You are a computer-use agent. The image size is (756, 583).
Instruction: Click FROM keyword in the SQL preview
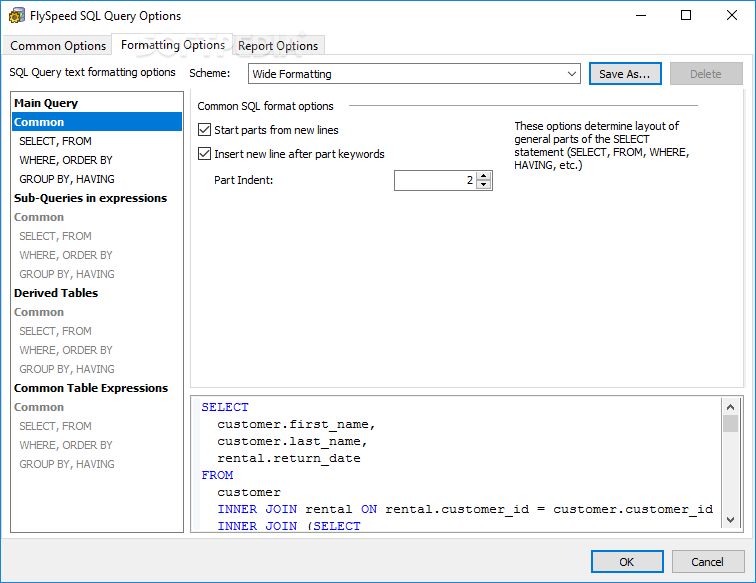tap(217, 475)
